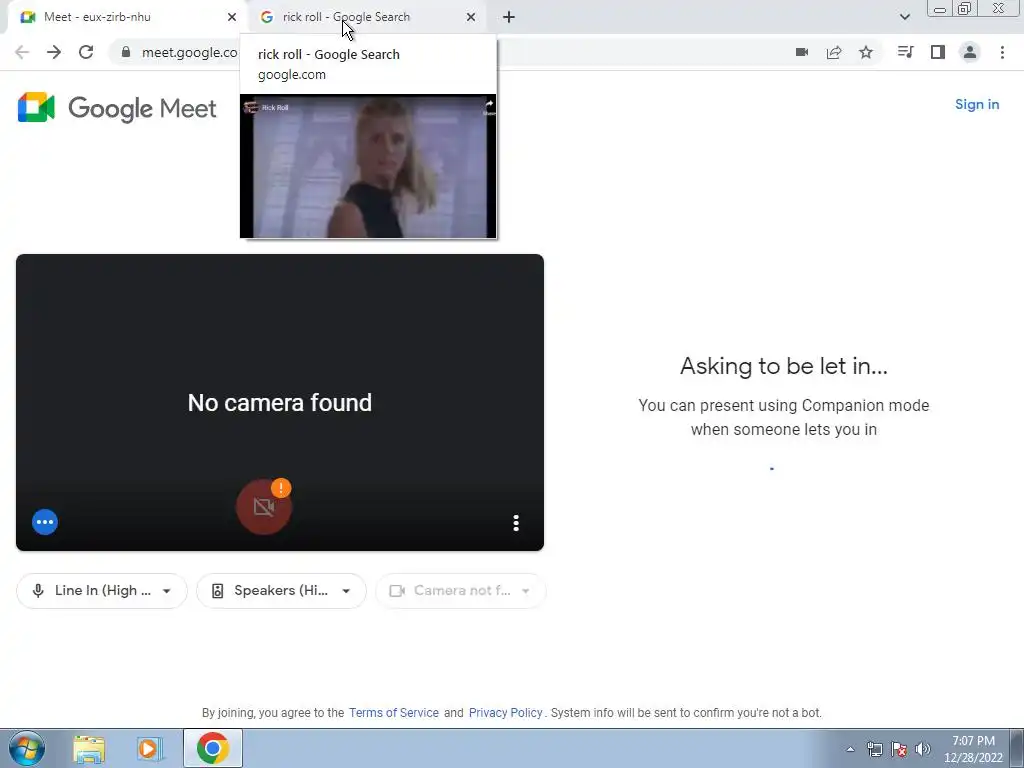The height and width of the screenshot is (768, 1024).
Task: Click the Google Meet logo
Action: coord(117,108)
